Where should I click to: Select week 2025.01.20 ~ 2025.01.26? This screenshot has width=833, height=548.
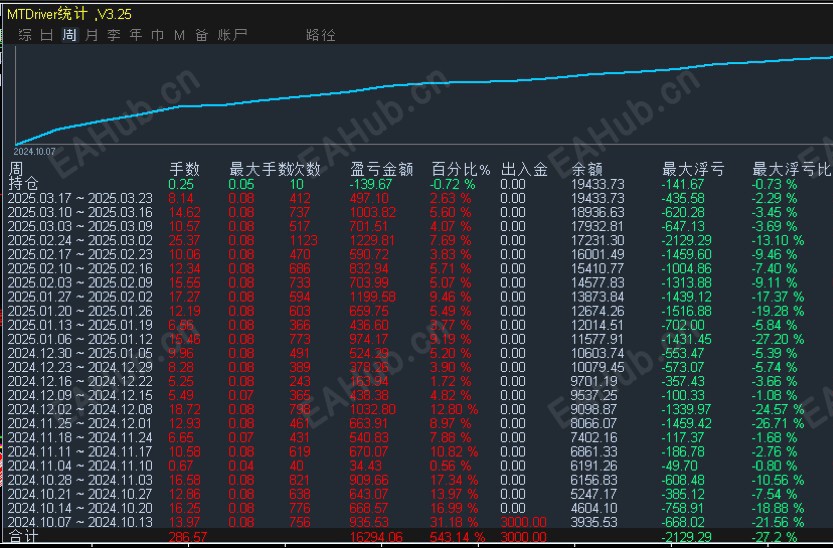coord(80,311)
